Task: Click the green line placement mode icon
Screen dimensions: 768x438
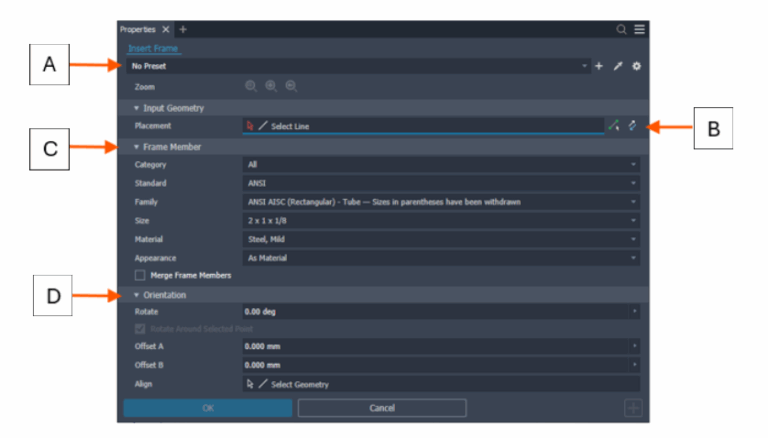Action: click(x=614, y=126)
